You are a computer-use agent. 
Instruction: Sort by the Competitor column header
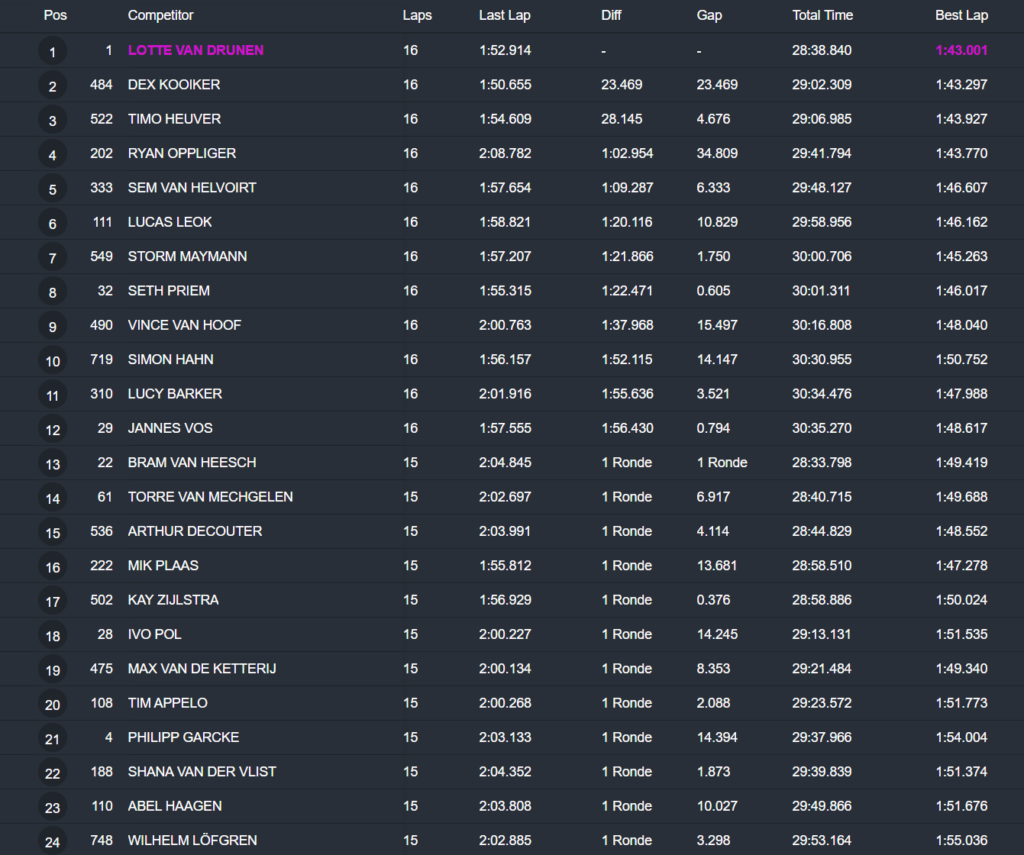[x=160, y=16]
